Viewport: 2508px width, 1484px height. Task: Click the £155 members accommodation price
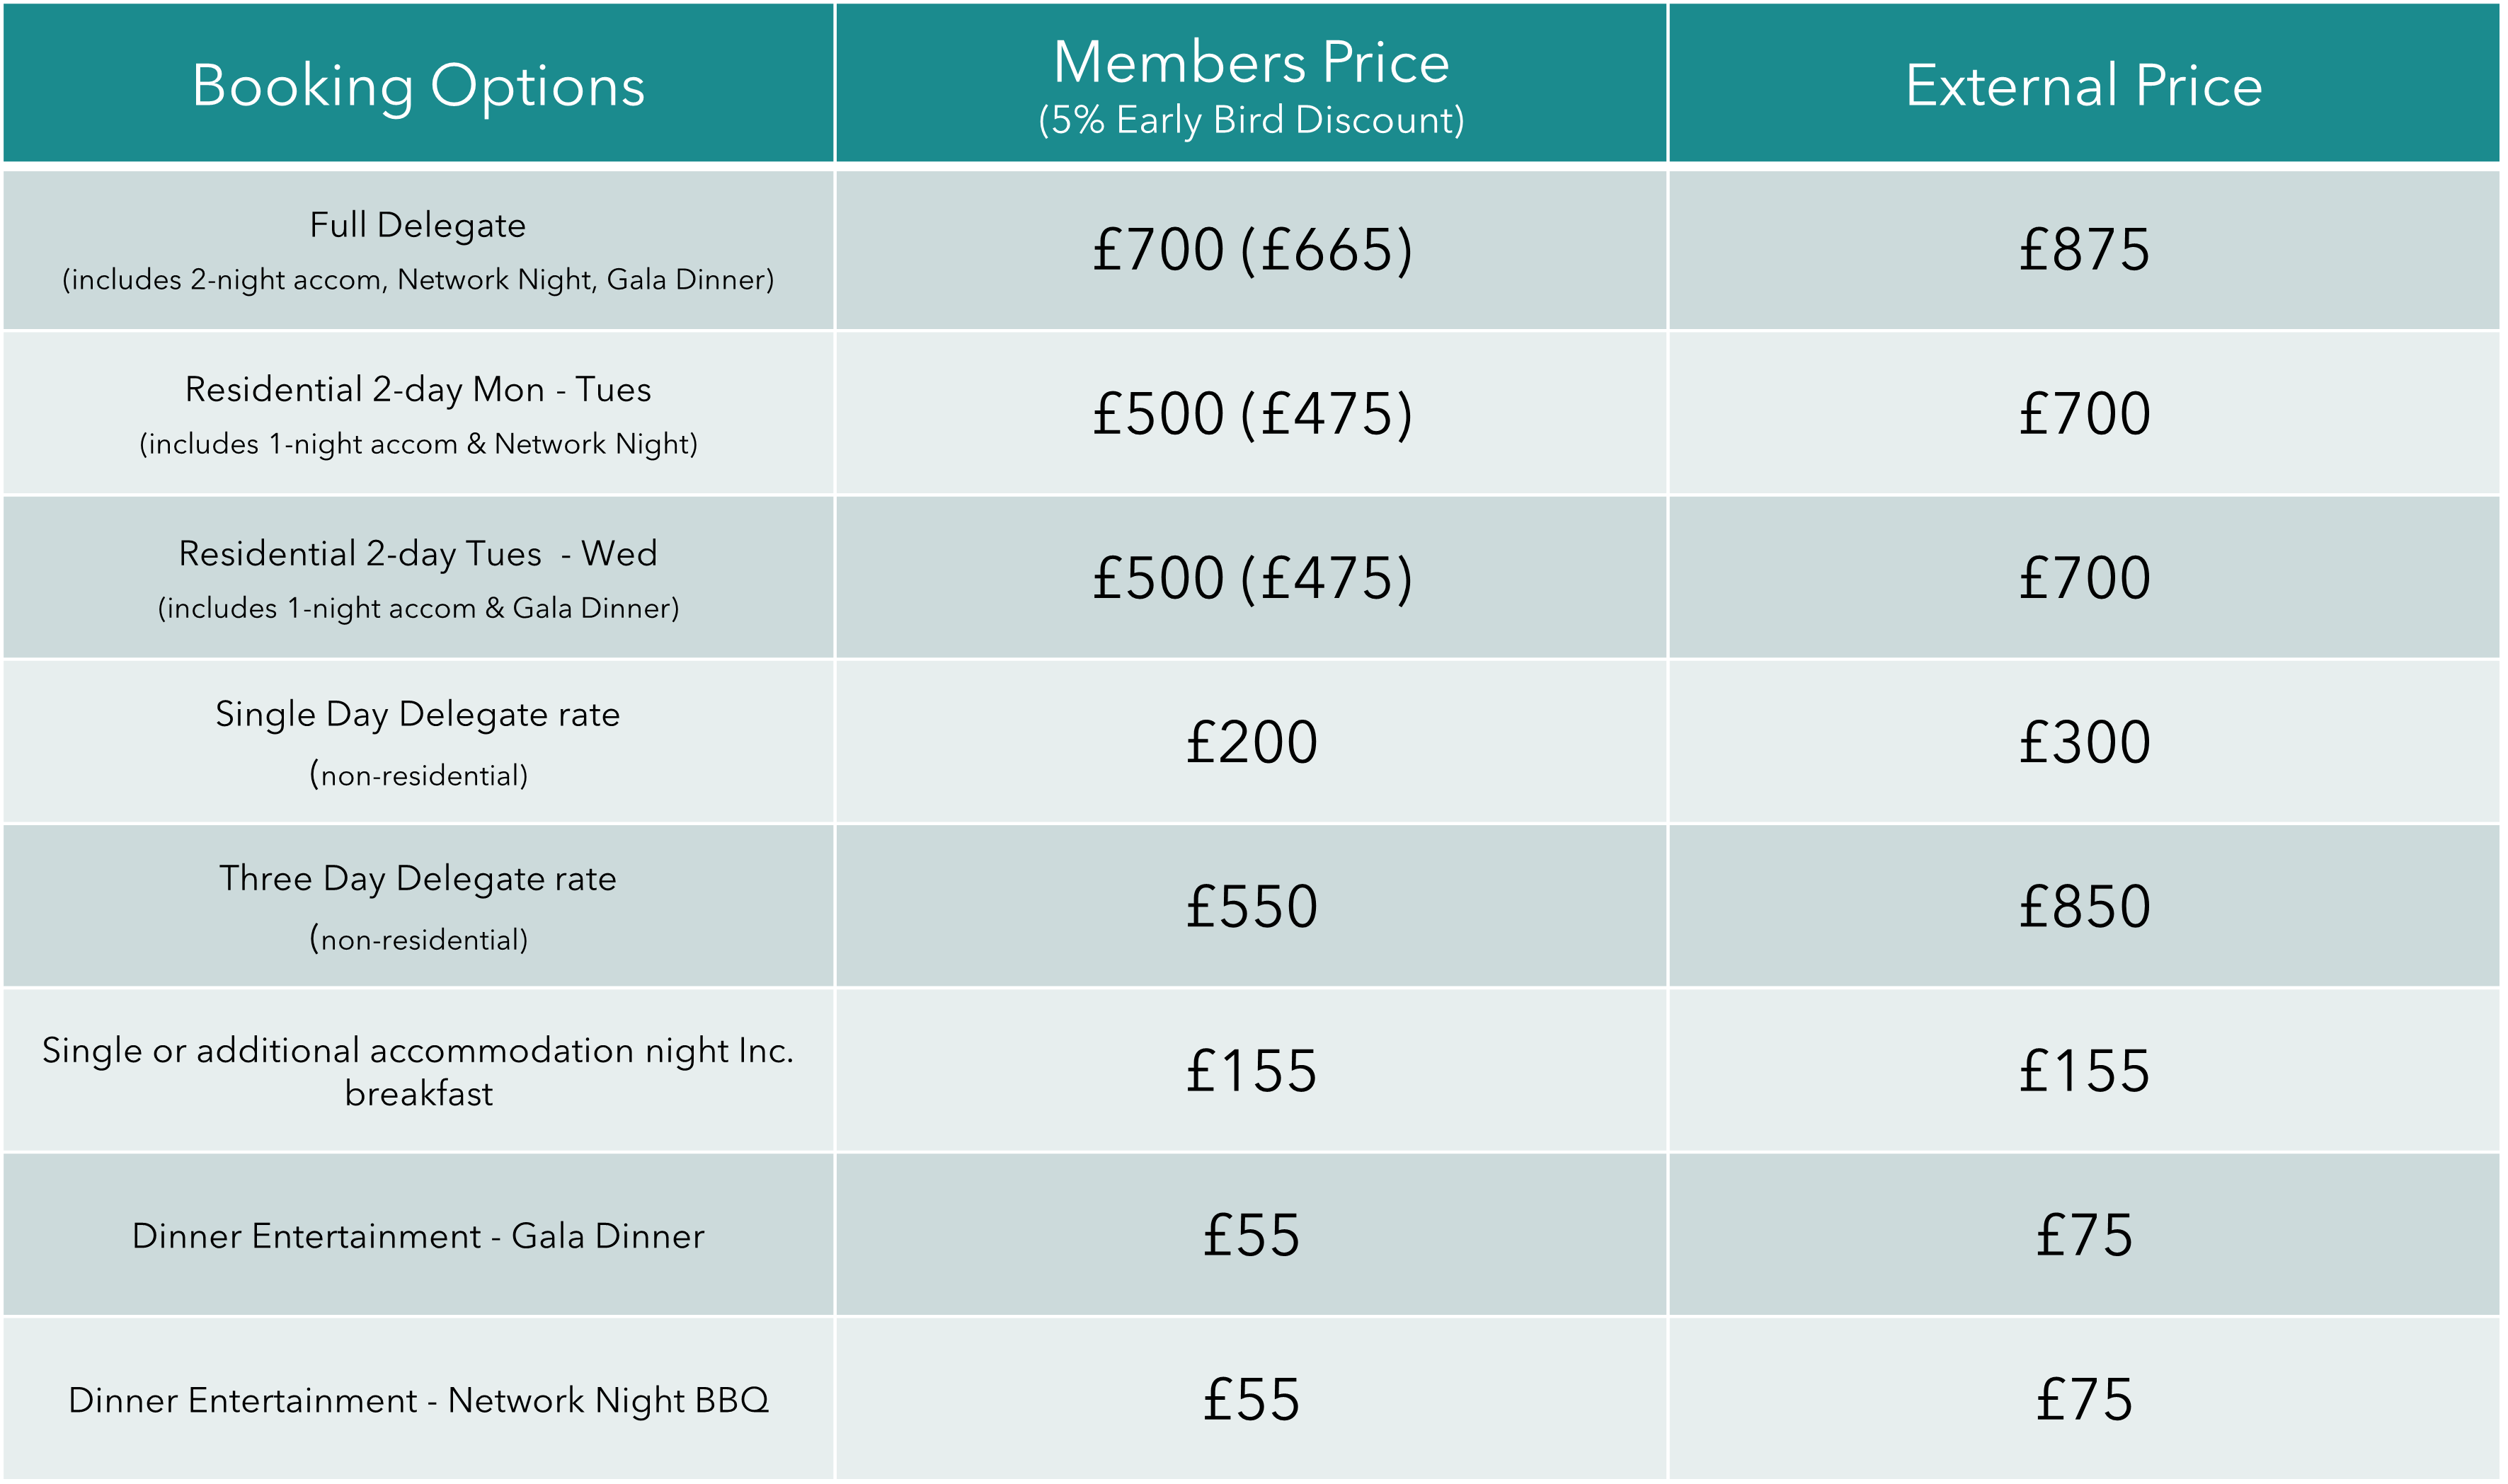1252,1071
